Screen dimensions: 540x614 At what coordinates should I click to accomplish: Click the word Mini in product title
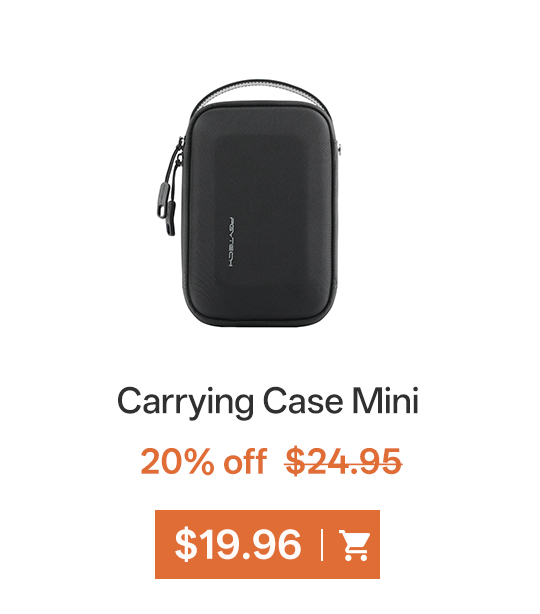385,399
